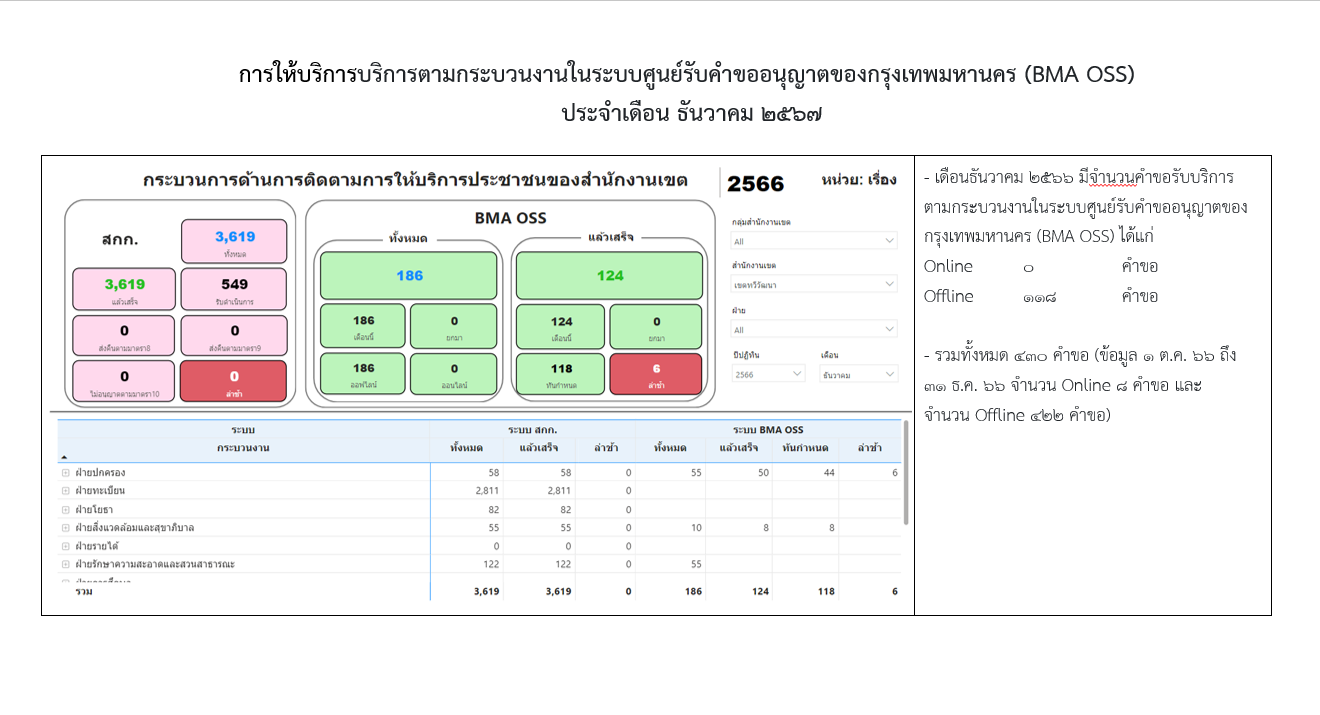Click the ระบบ BMA OSS column header
1320x715 pixels.
(x=769, y=430)
